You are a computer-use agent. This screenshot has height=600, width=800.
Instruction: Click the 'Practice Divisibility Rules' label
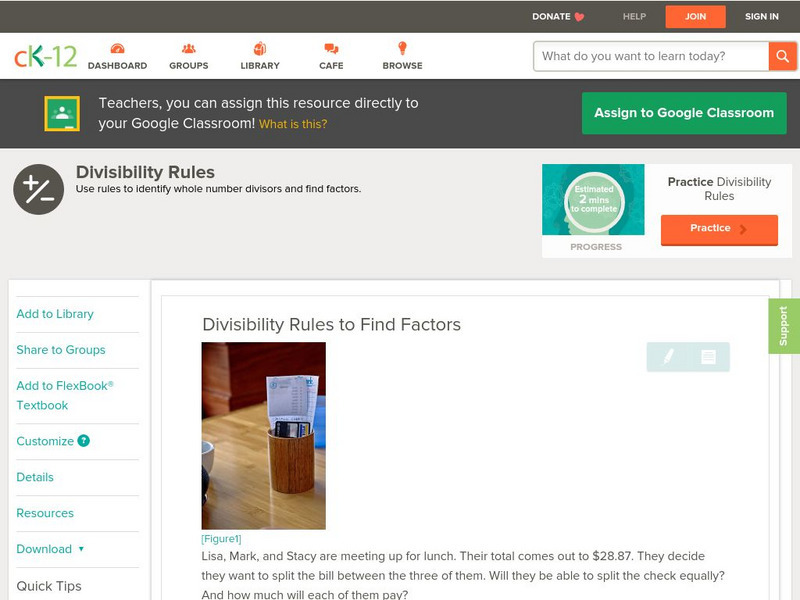click(x=719, y=189)
